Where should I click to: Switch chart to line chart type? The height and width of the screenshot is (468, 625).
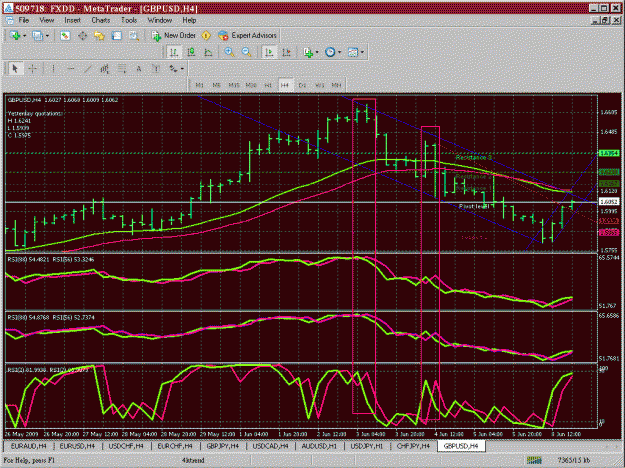point(208,52)
